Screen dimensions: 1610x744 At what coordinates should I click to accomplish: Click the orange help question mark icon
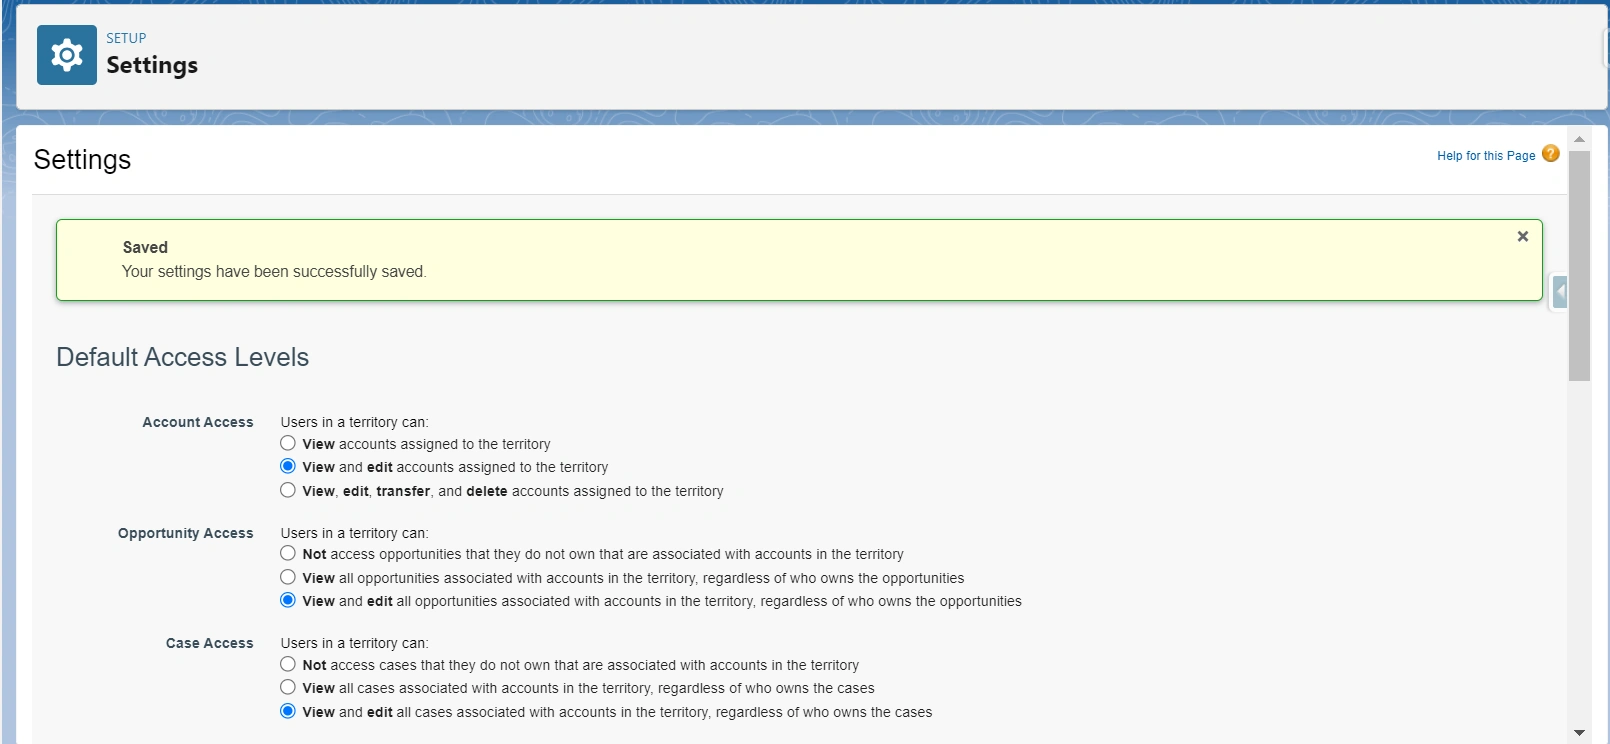[x=1550, y=154]
